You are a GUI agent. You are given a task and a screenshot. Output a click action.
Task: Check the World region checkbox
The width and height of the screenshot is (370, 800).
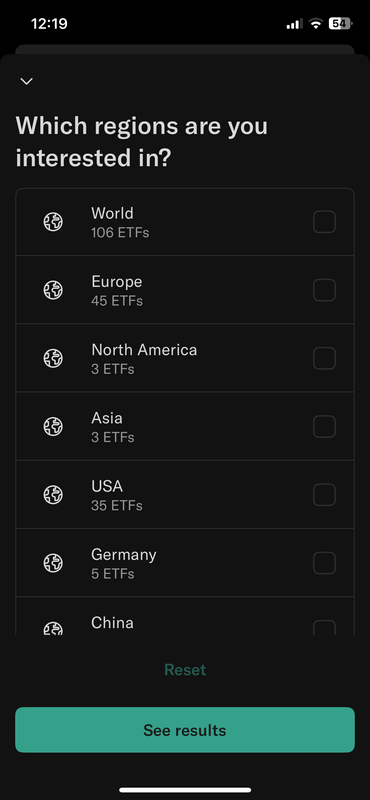pos(324,222)
